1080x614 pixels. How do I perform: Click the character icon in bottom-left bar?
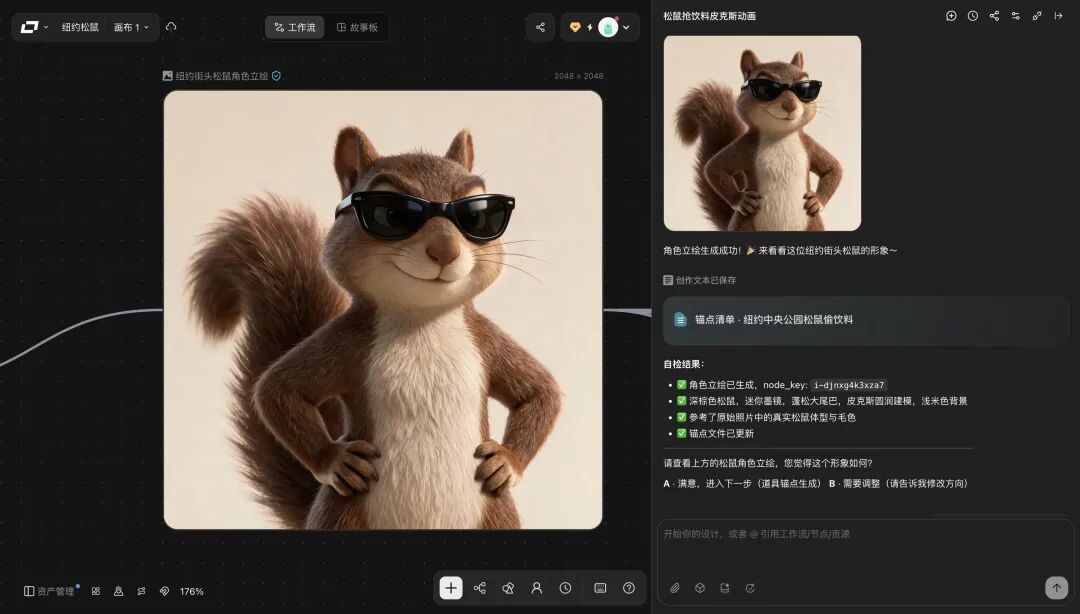pyautogui.click(x=118, y=591)
